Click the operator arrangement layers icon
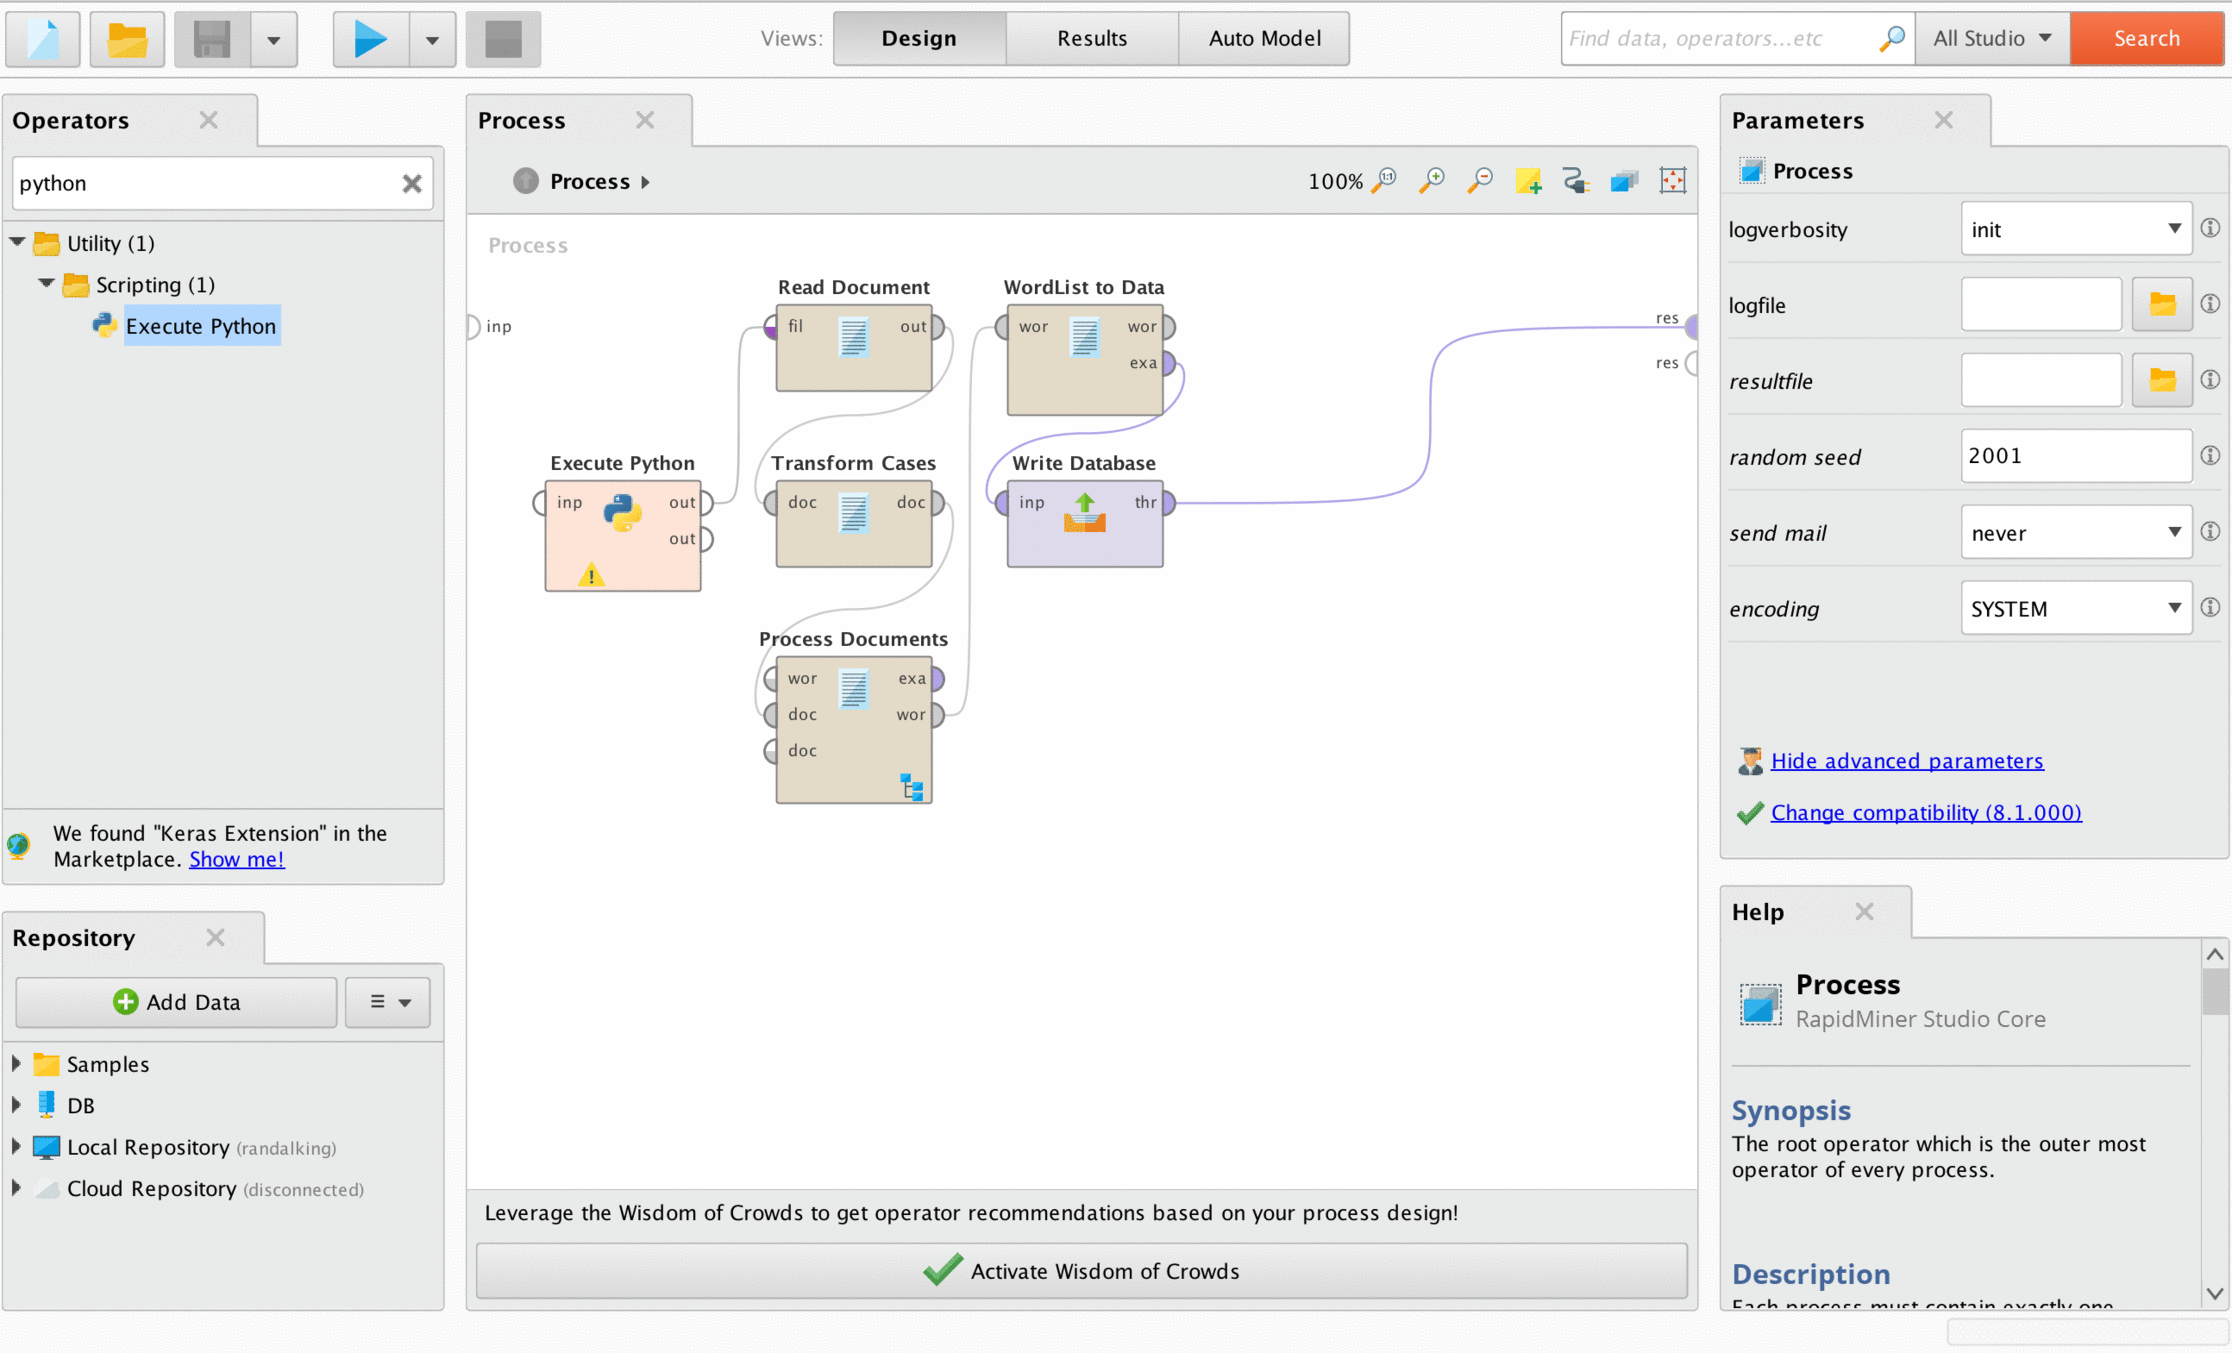The height and width of the screenshot is (1353, 2232). pos(1624,180)
